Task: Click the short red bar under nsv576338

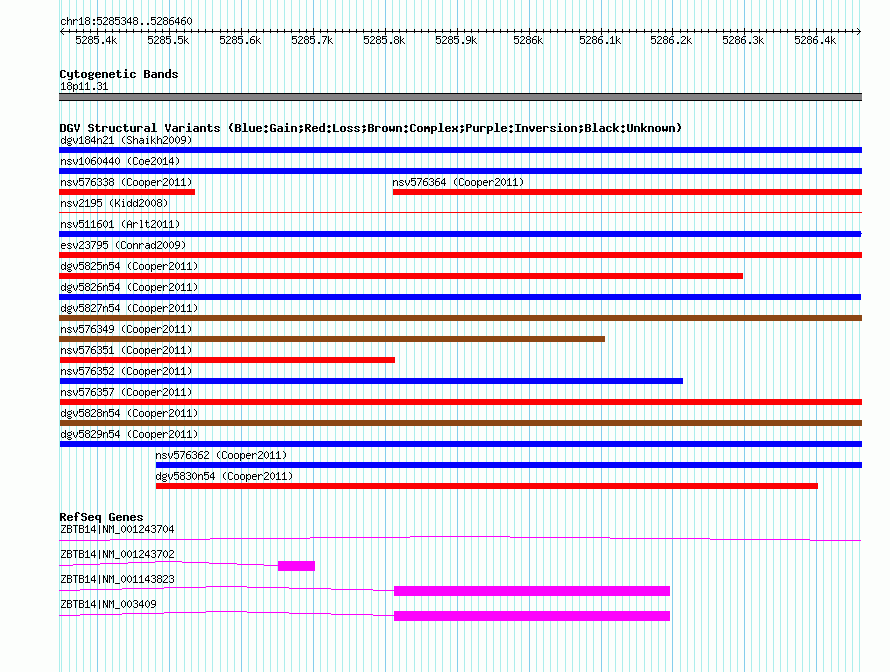Action: 127,192
